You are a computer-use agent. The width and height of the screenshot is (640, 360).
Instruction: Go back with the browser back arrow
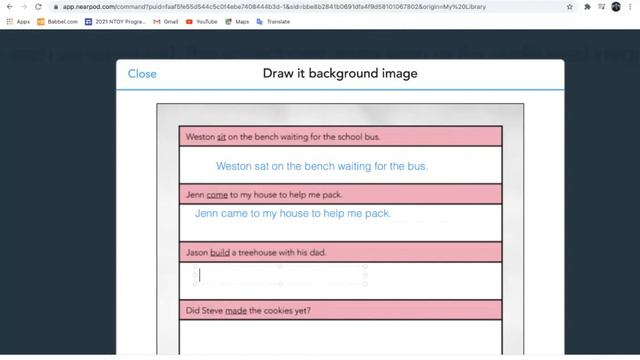tap(9, 7)
